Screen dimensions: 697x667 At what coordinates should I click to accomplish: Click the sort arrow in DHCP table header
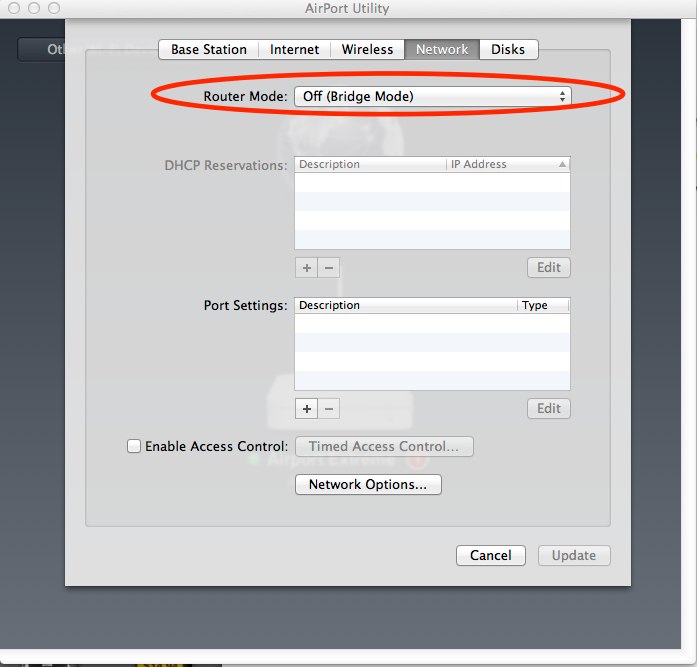point(562,164)
